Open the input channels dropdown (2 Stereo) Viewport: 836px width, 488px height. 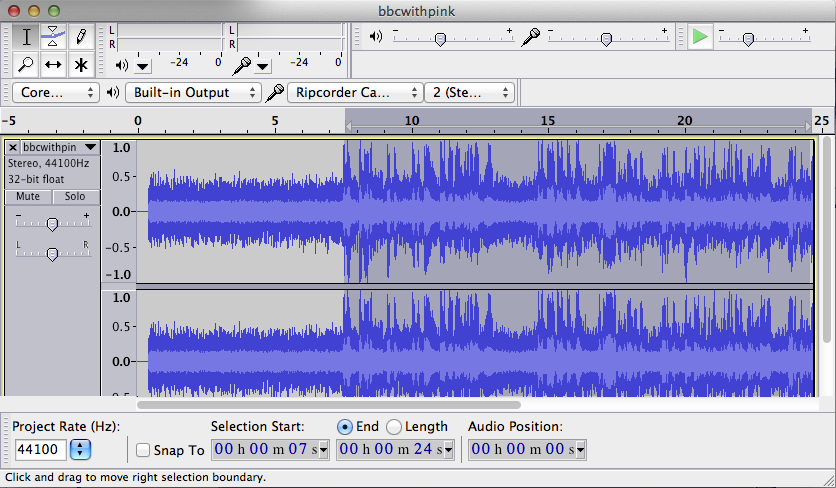(470, 92)
